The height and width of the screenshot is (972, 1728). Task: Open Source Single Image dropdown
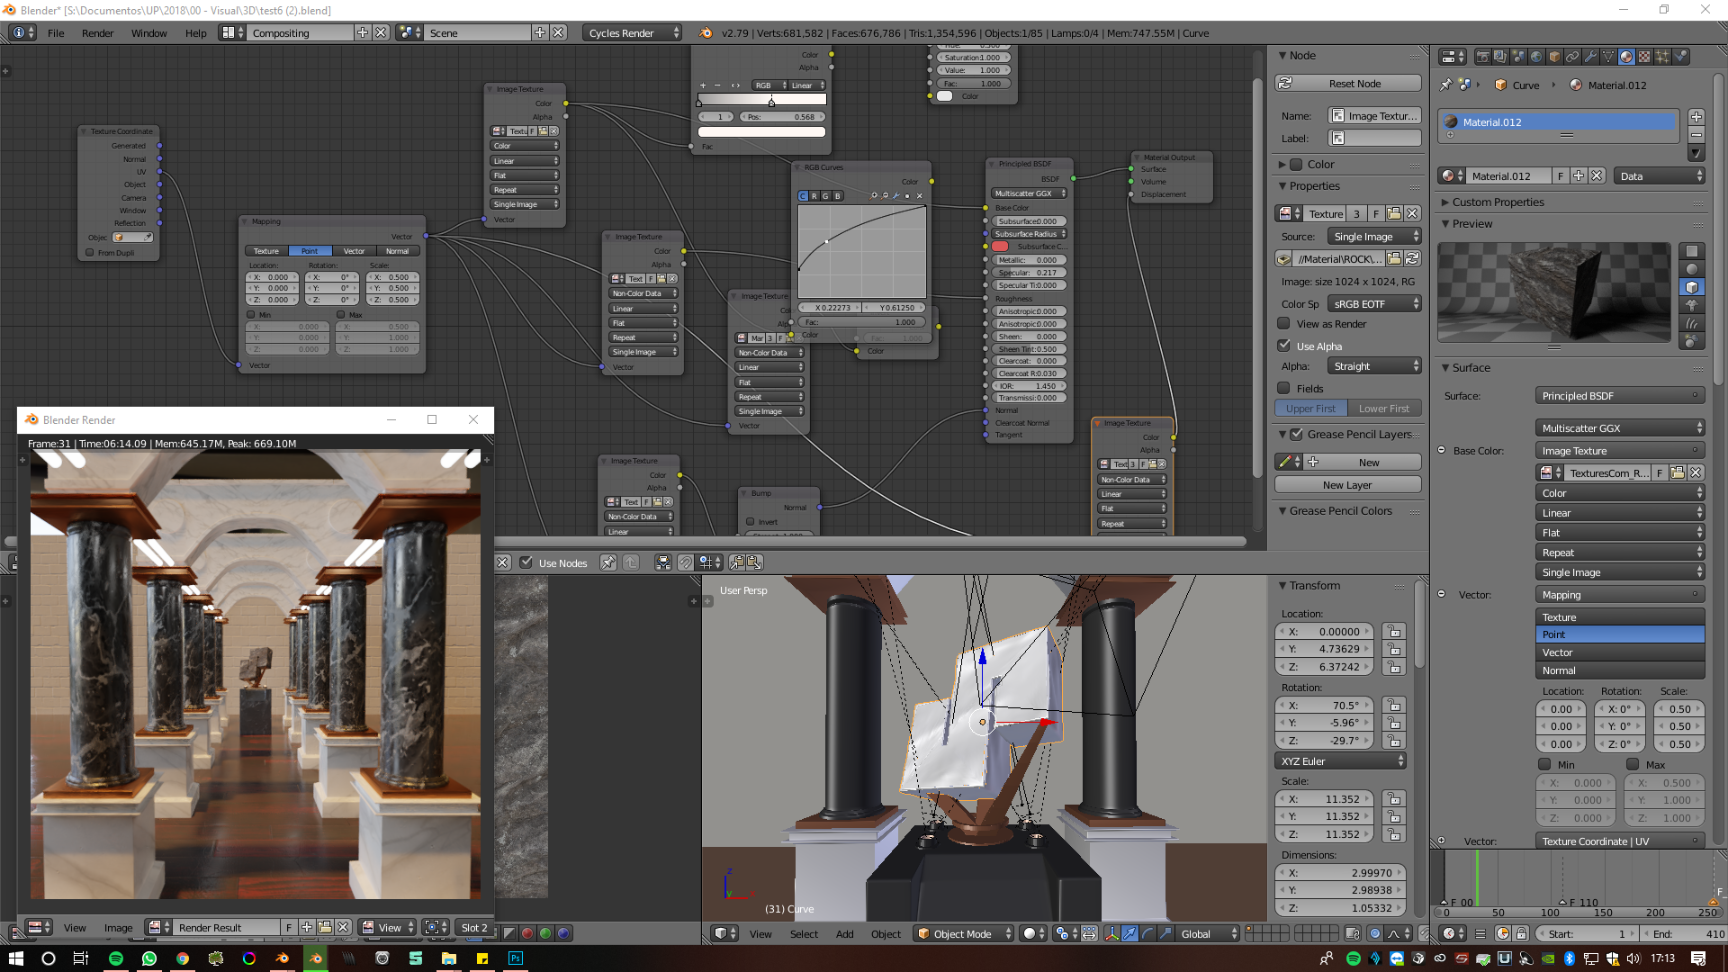click(x=1375, y=236)
